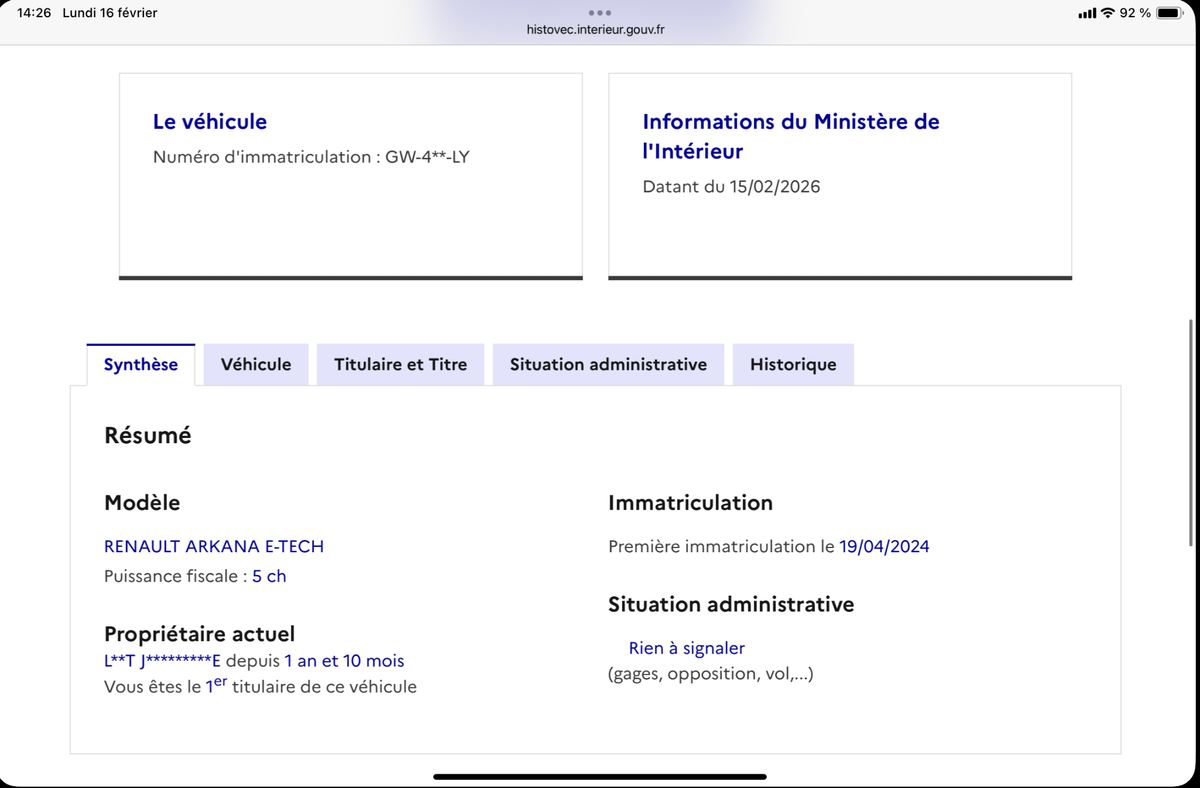
Task: Open the Titulaire et Titre tab
Action: click(x=400, y=364)
